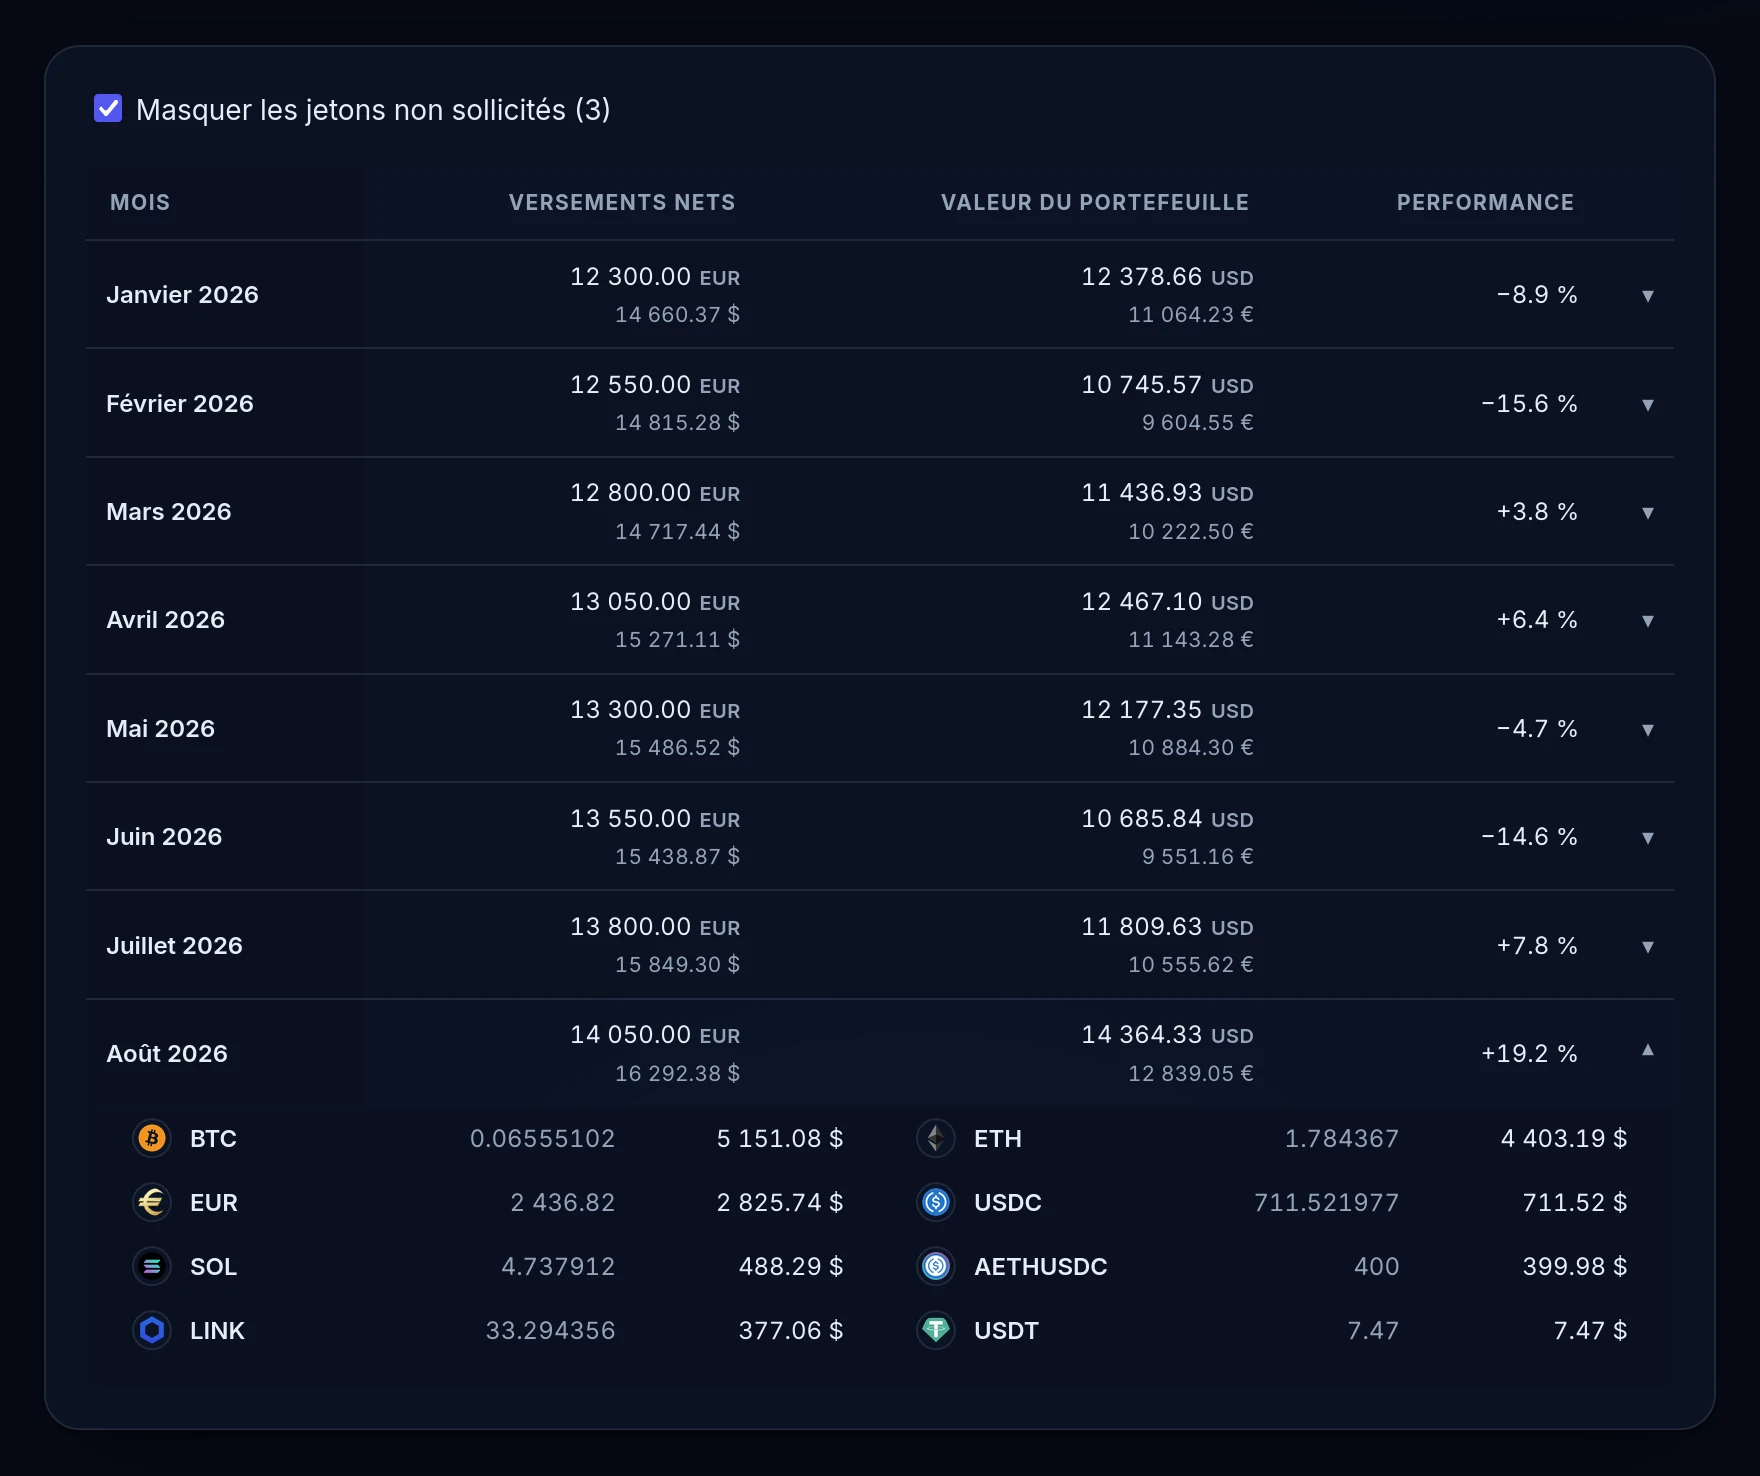Image resolution: width=1760 pixels, height=1476 pixels.
Task: Click the LINK Chainlink token icon
Action: [x=152, y=1330]
